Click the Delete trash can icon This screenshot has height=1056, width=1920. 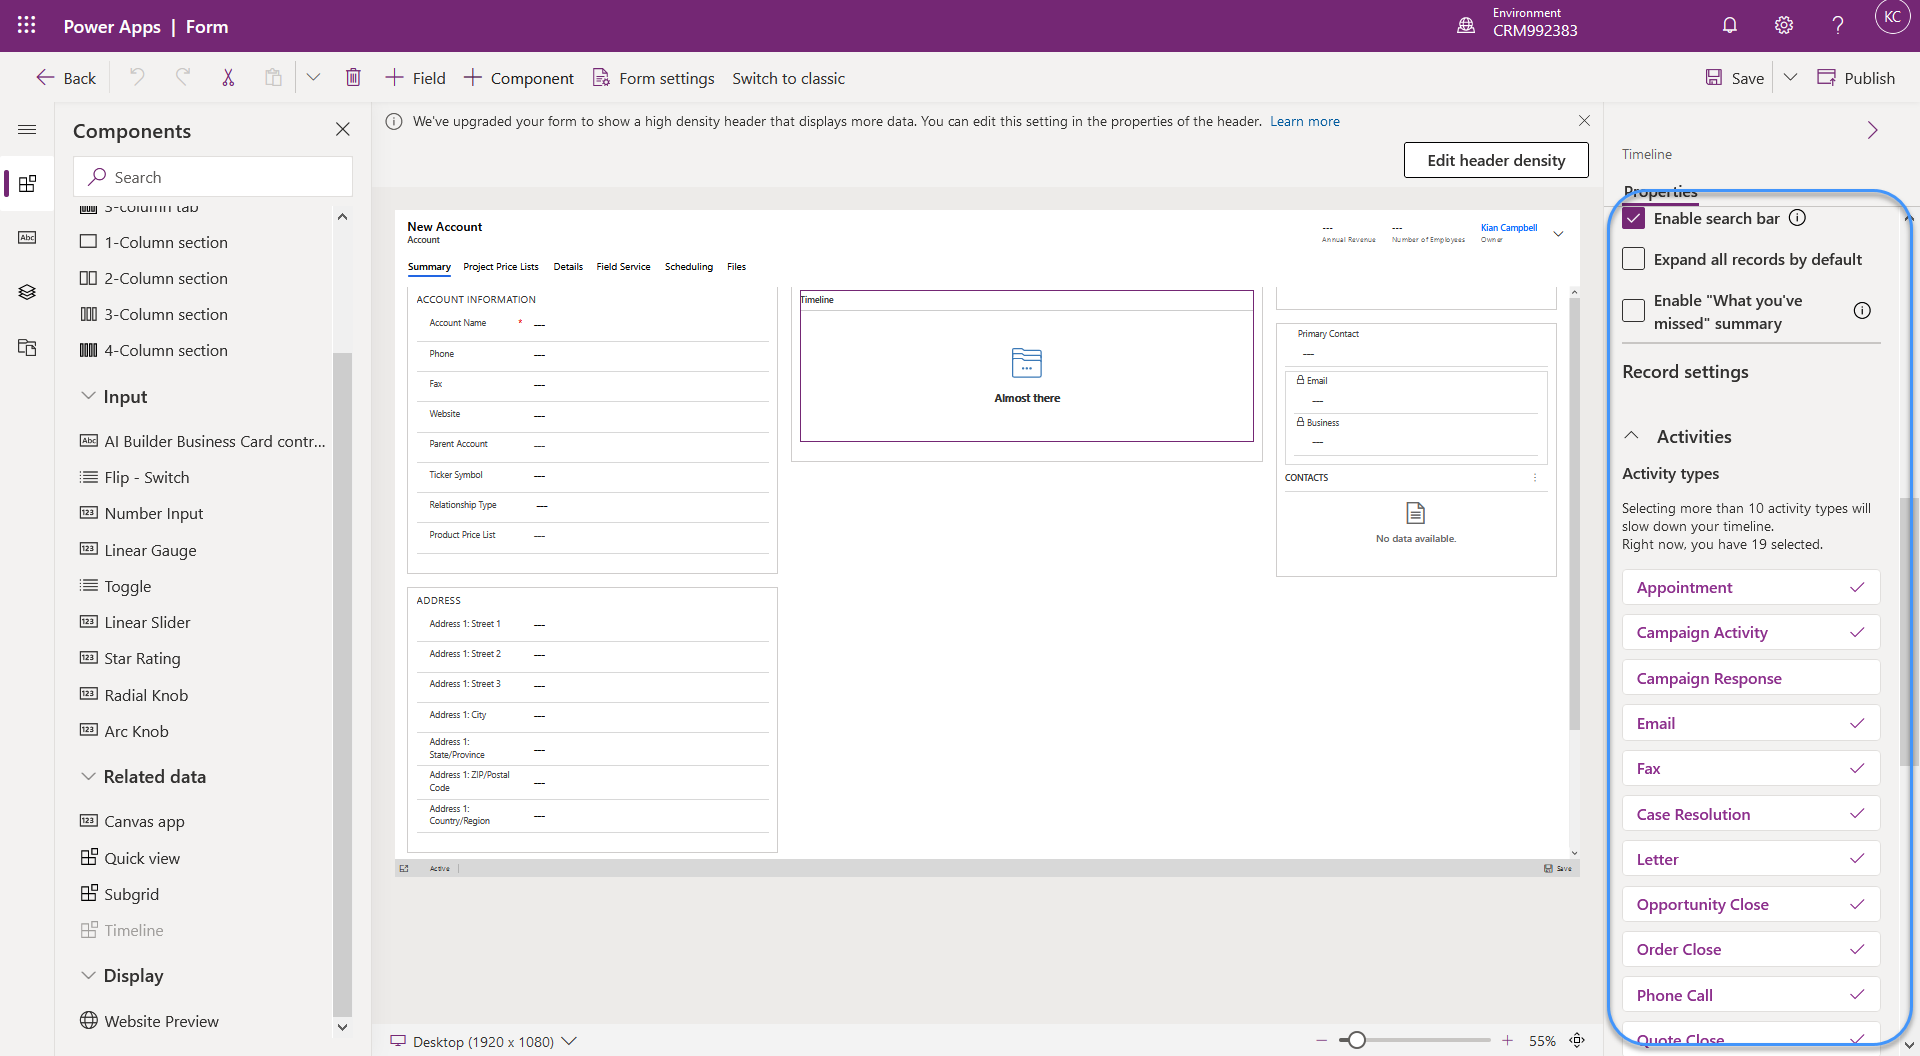coord(353,78)
